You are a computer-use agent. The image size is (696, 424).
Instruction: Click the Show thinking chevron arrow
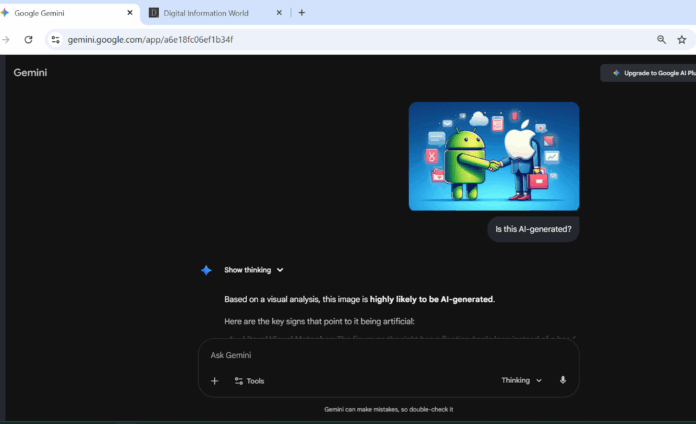point(280,270)
